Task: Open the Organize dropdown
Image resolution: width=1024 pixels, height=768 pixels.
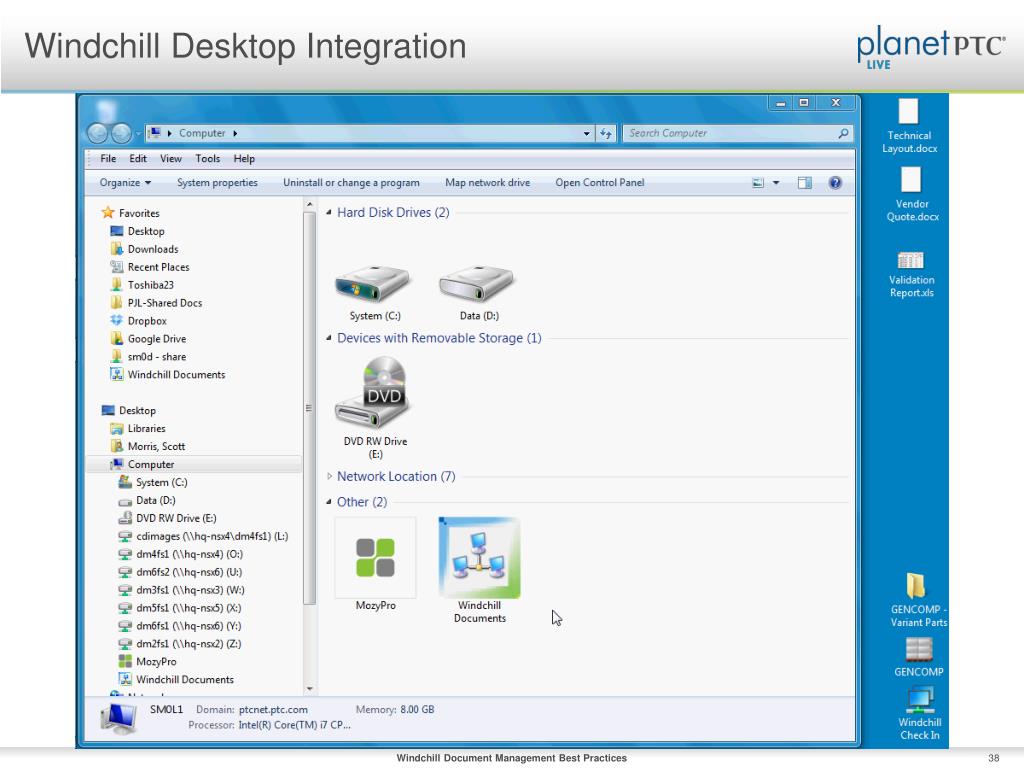Action: tap(125, 183)
